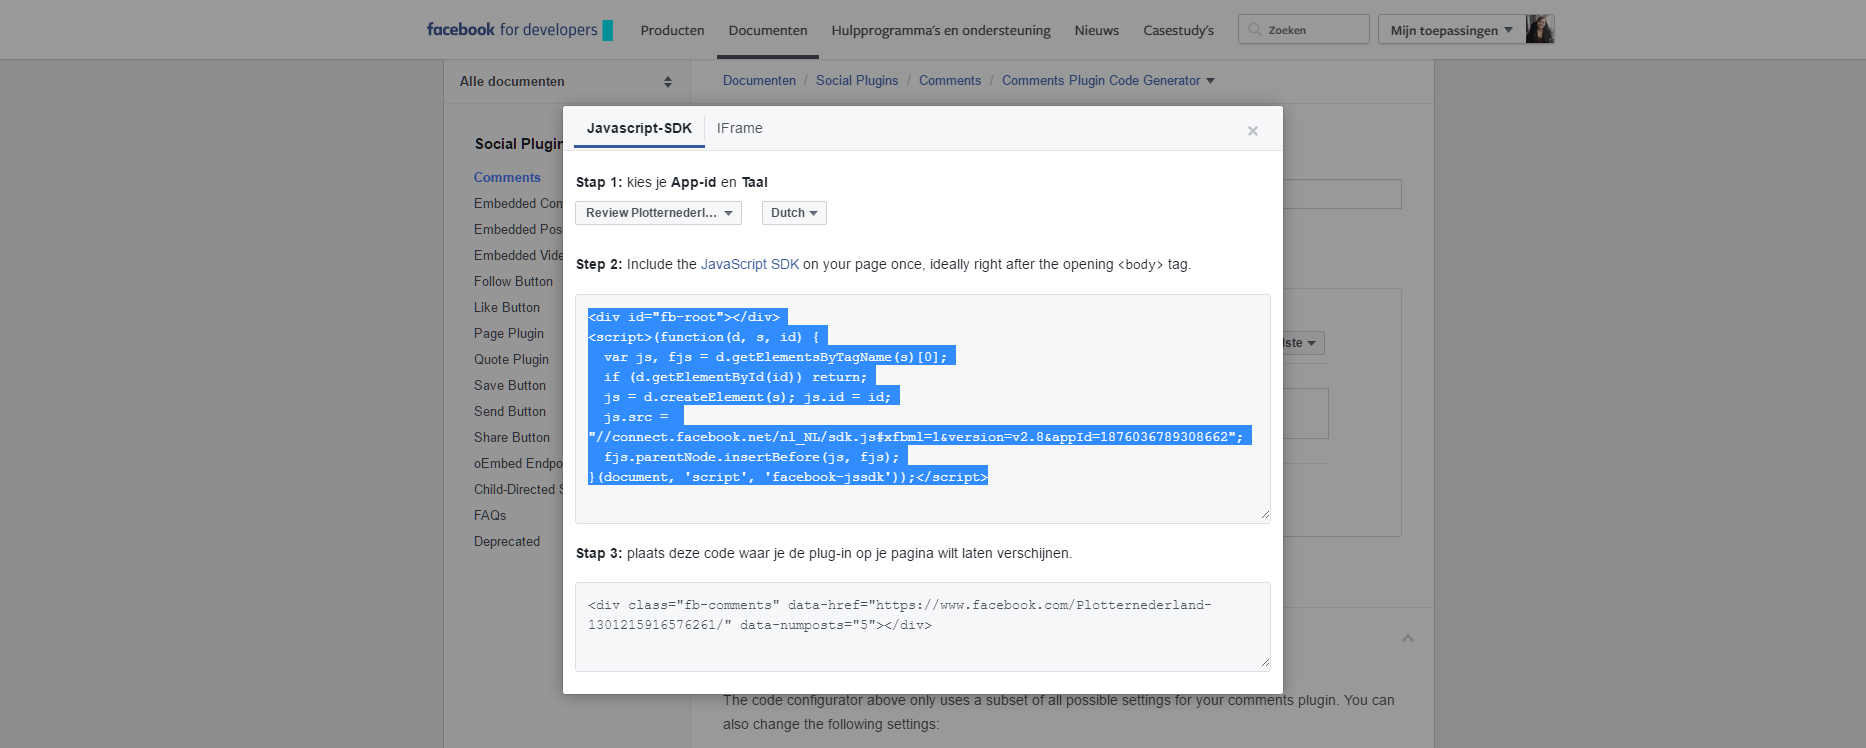1866x748 pixels.
Task: Open Page Plugin in sidebar
Action: [x=509, y=333]
